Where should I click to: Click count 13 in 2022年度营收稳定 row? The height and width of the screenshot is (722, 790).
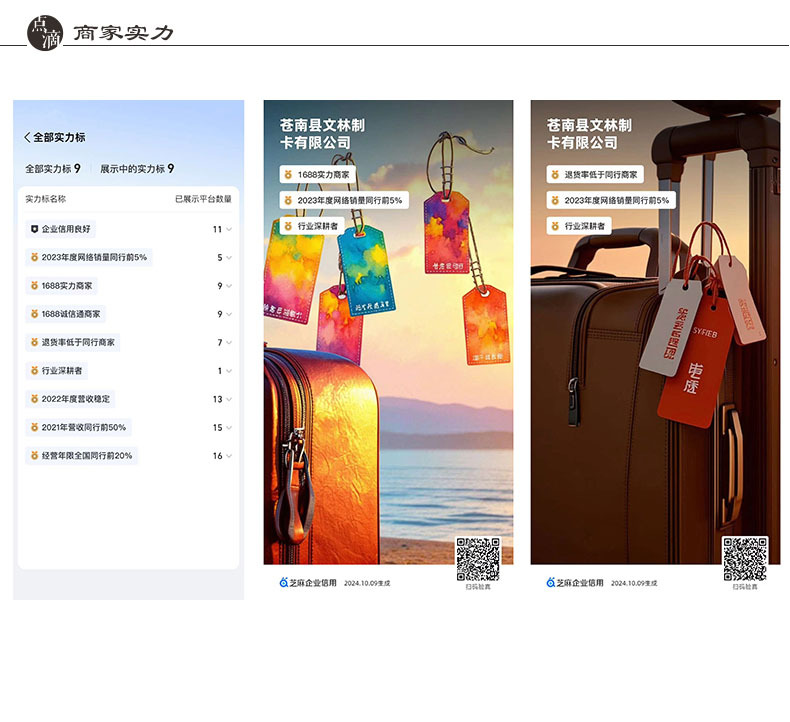tap(217, 399)
